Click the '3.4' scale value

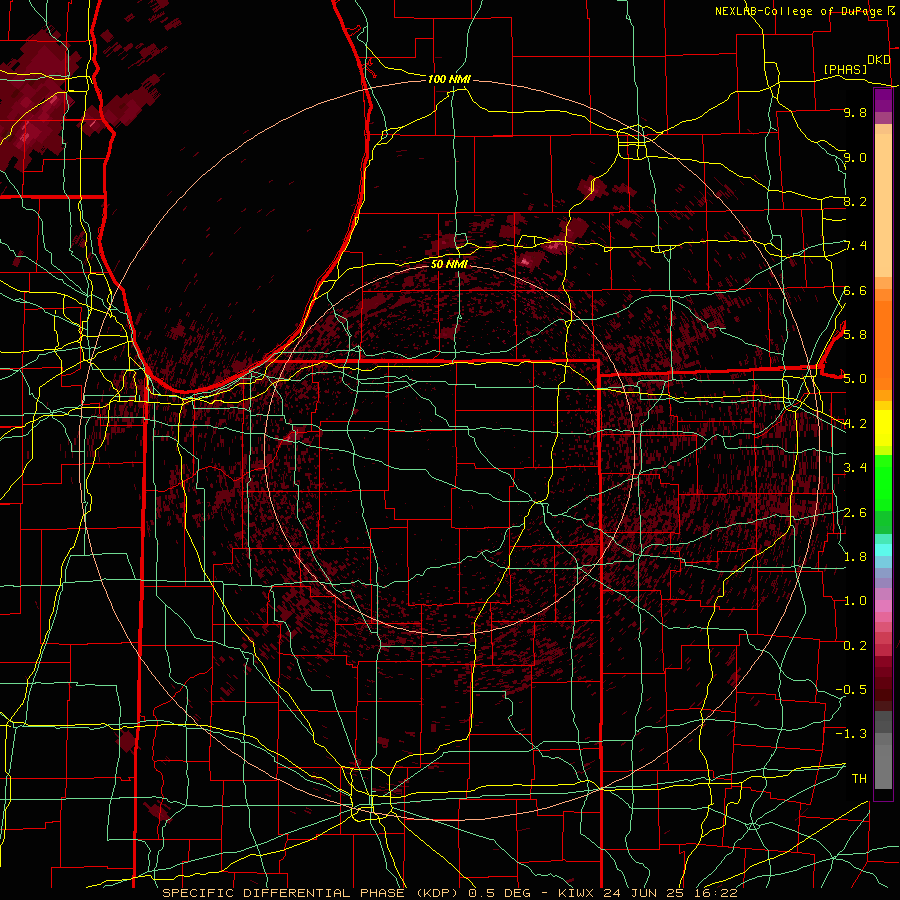(x=855, y=468)
